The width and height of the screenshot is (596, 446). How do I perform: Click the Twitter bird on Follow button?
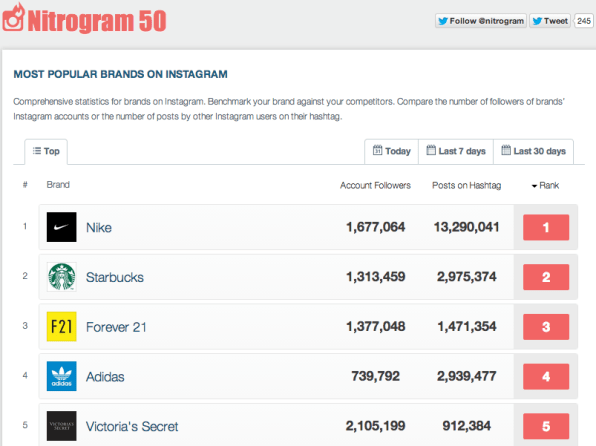coord(443,21)
